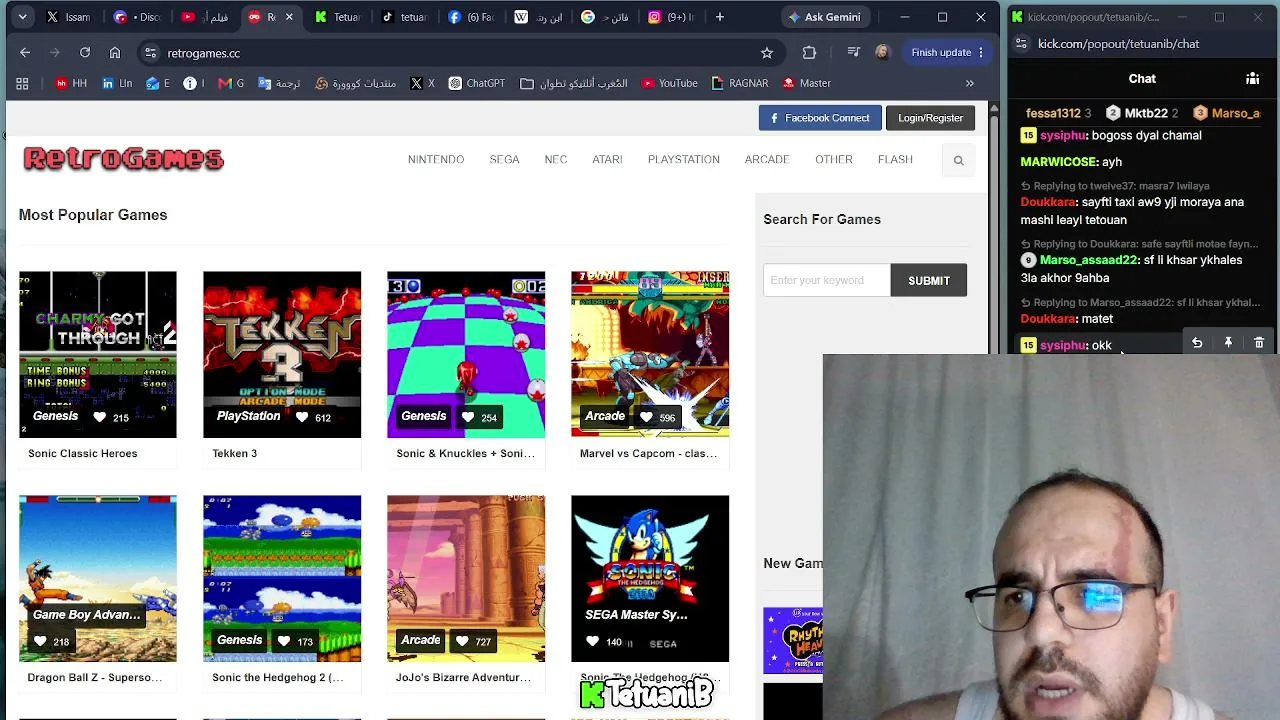This screenshot has width=1280, height=720.
Task: Switch to the Wikipedia tab
Action: [540, 17]
